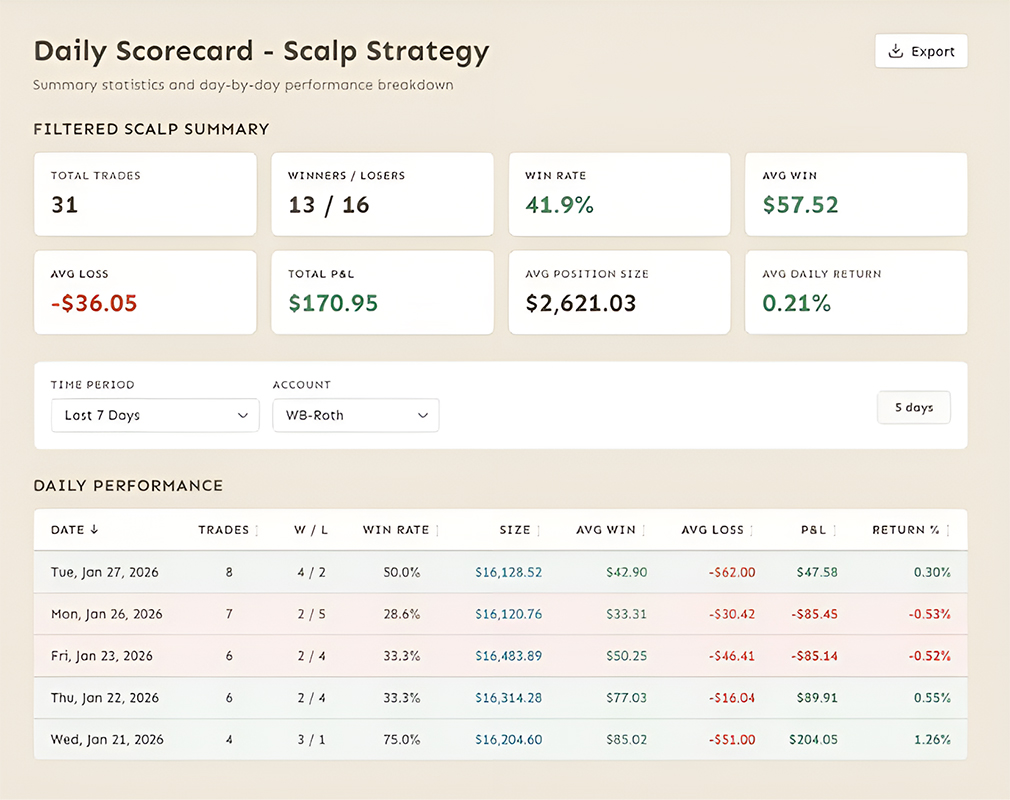Screen dimensions: 1010x800
Task: Click the Return % column sort icon
Action: (950, 530)
